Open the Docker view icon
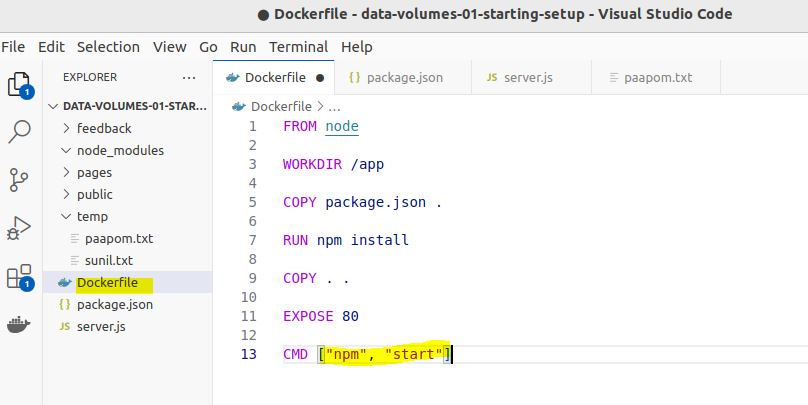Image resolution: width=808 pixels, height=405 pixels. [19, 325]
